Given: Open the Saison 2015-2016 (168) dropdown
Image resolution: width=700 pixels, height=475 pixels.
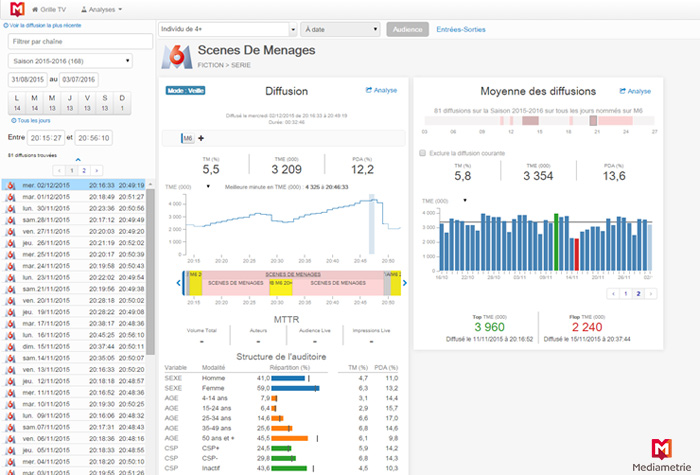Looking at the screenshot, I should click(70, 61).
